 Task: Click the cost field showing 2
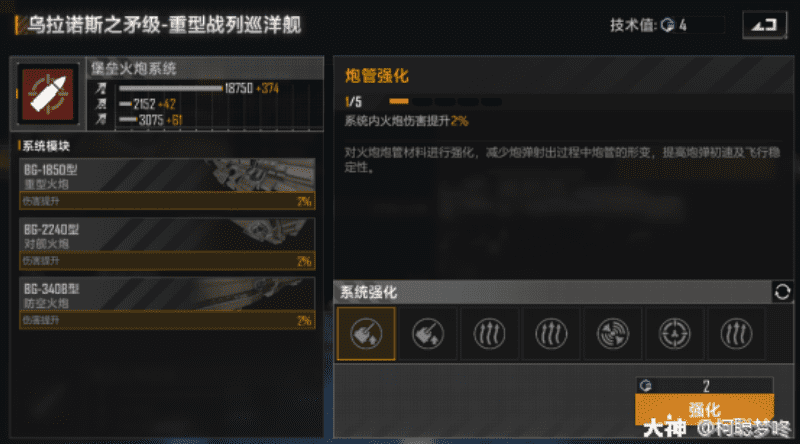tap(705, 385)
